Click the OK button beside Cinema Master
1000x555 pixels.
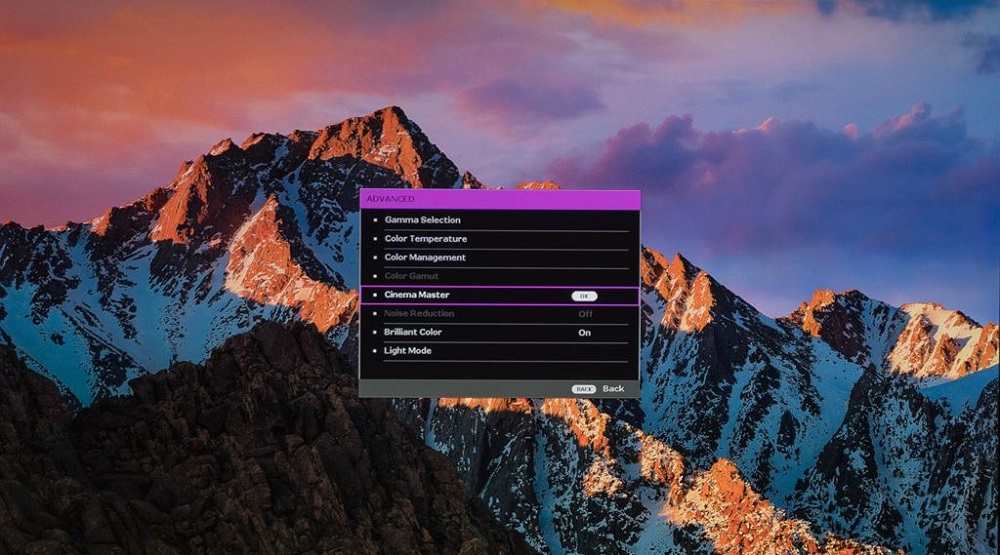coord(584,296)
